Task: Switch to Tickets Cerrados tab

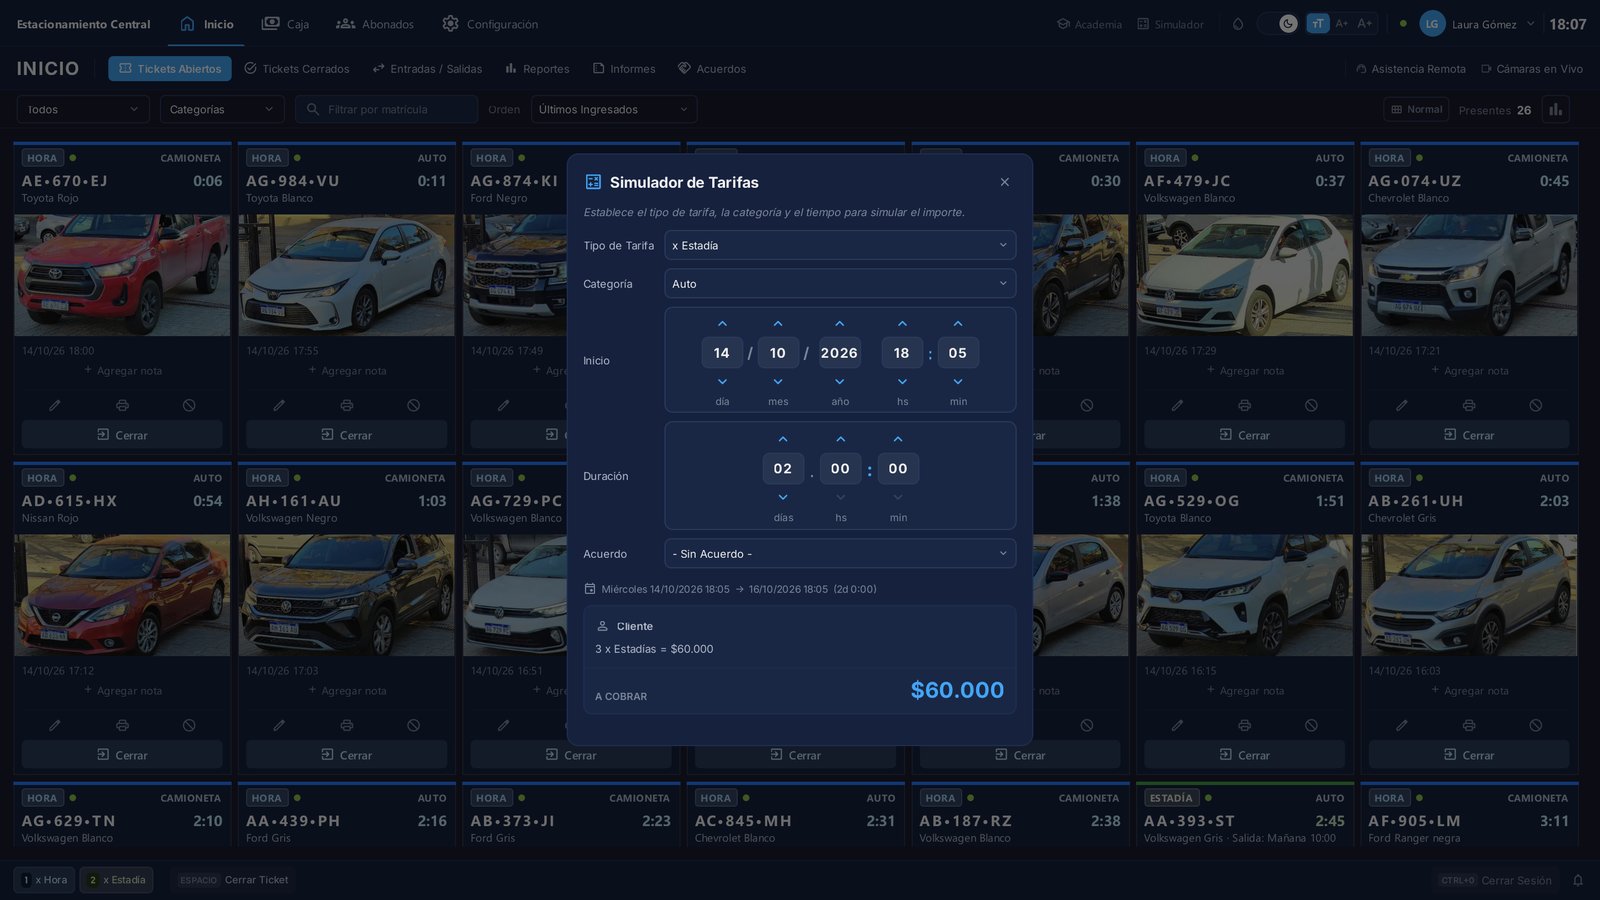Action: 297,69
